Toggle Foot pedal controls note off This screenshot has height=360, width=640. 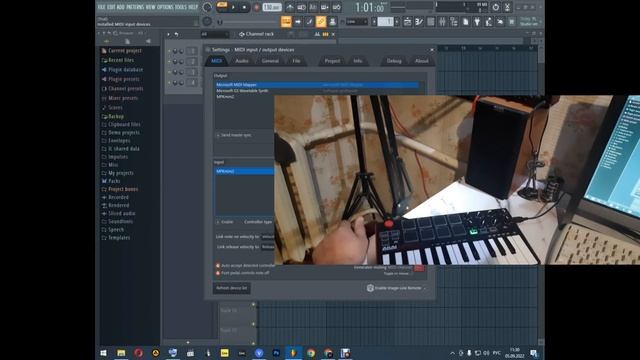[x=242, y=273]
